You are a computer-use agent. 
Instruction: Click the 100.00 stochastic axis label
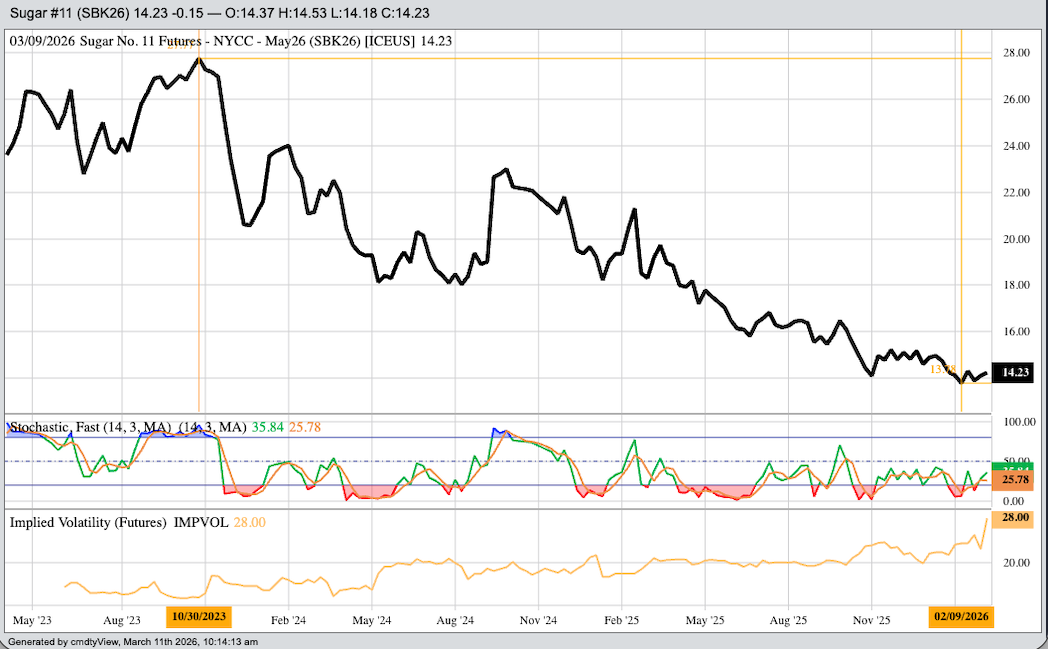click(x=1019, y=422)
